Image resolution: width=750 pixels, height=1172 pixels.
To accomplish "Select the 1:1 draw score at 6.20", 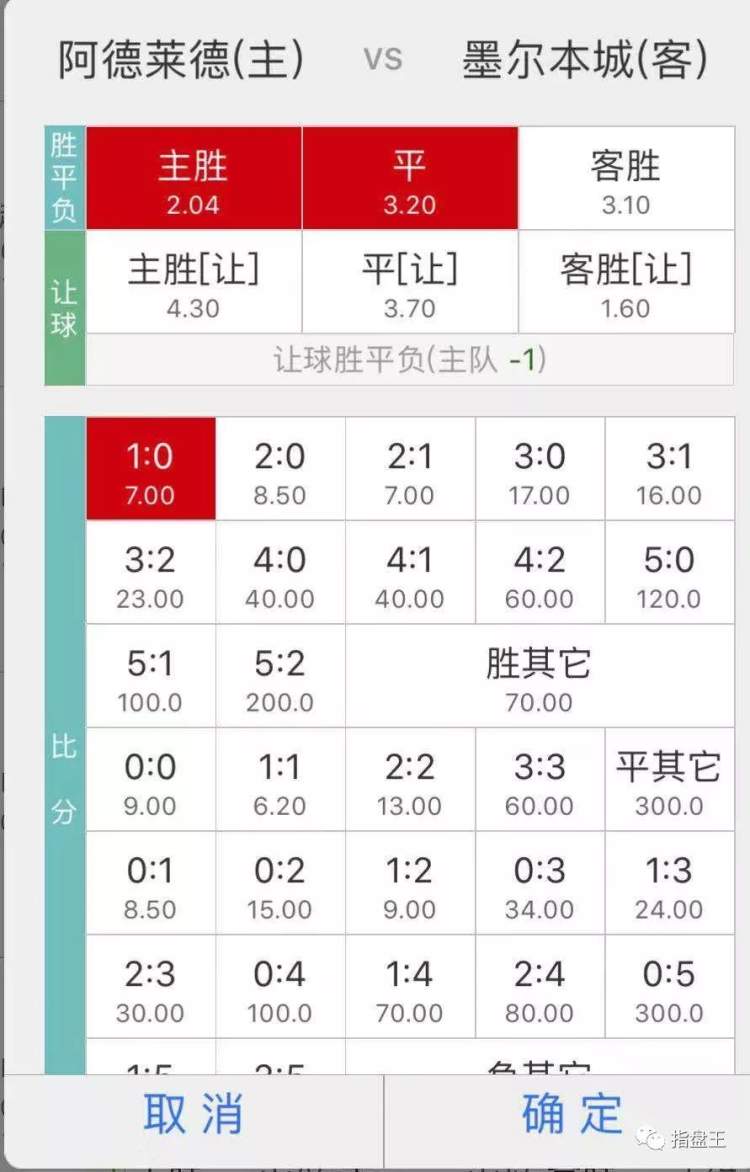I will tap(280, 779).
